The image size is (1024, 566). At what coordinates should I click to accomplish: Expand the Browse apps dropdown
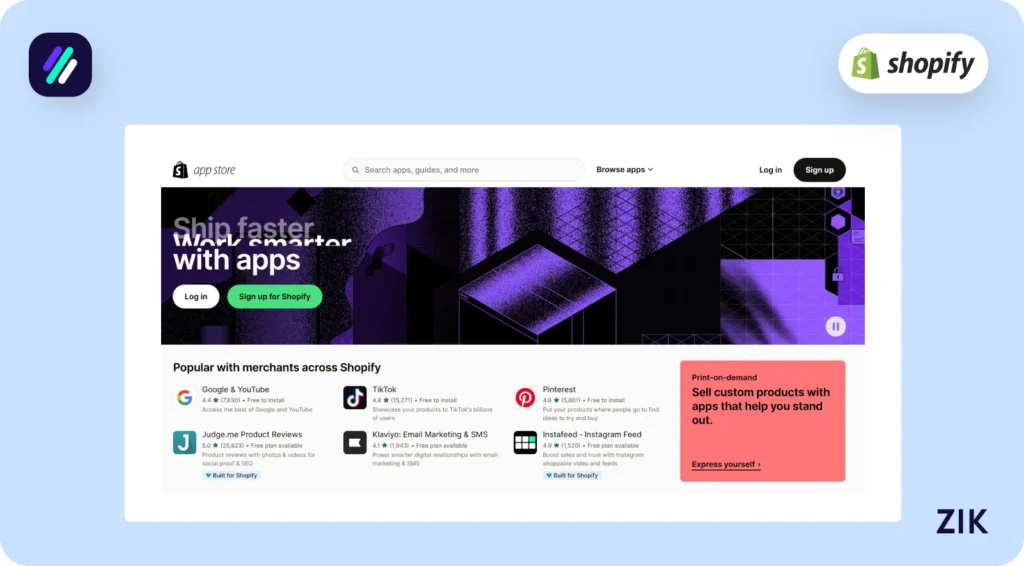[624, 170]
